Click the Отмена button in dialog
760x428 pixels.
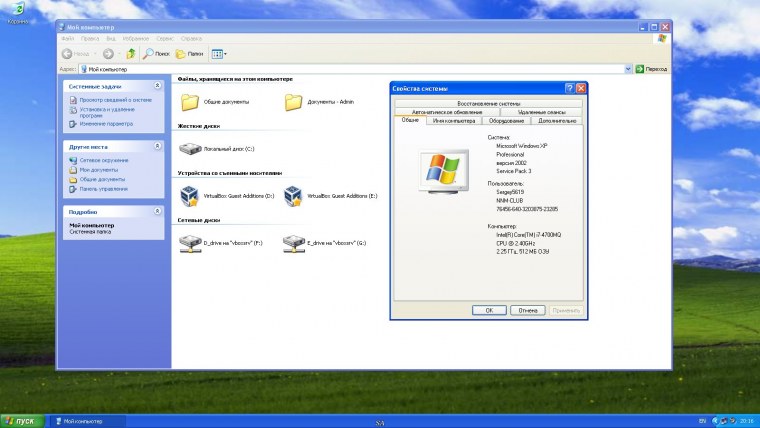click(x=527, y=310)
